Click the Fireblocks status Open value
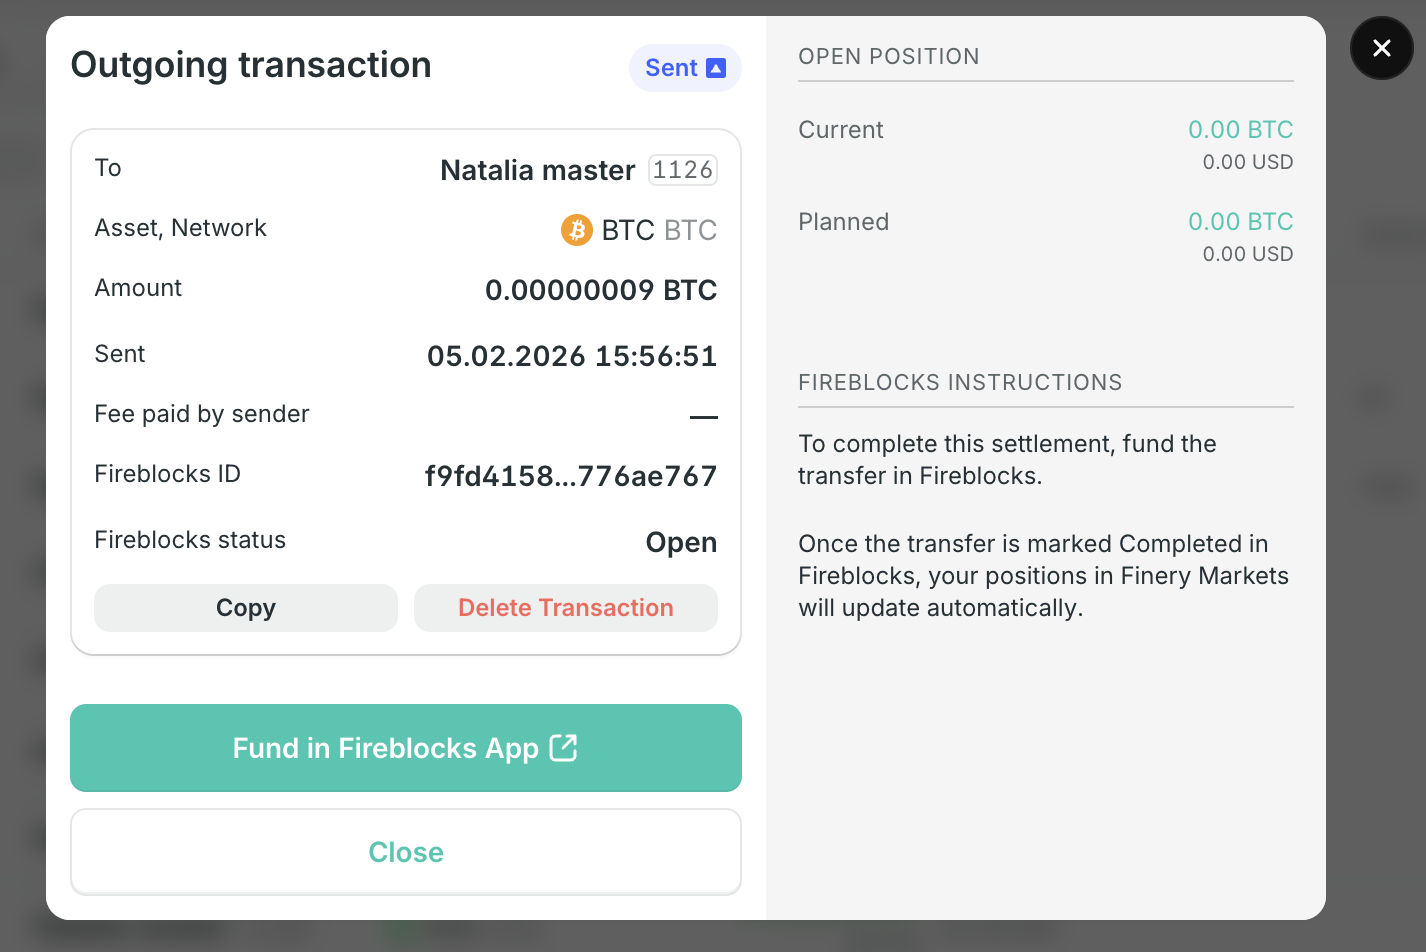This screenshot has width=1426, height=952. click(681, 542)
